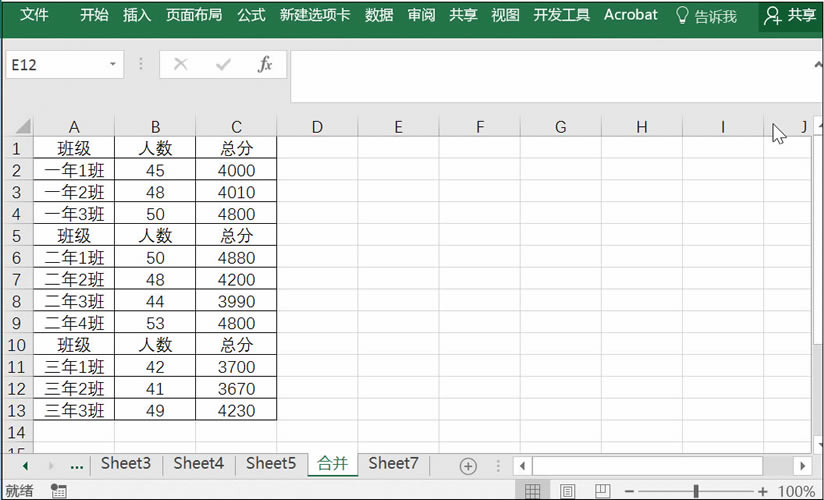Click the zoom in plus button
The height and width of the screenshot is (500, 824).
tap(763, 492)
